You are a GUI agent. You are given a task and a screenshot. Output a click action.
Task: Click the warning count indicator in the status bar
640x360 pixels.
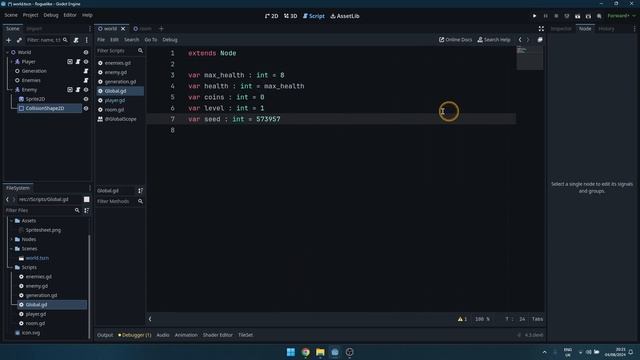[462, 319]
